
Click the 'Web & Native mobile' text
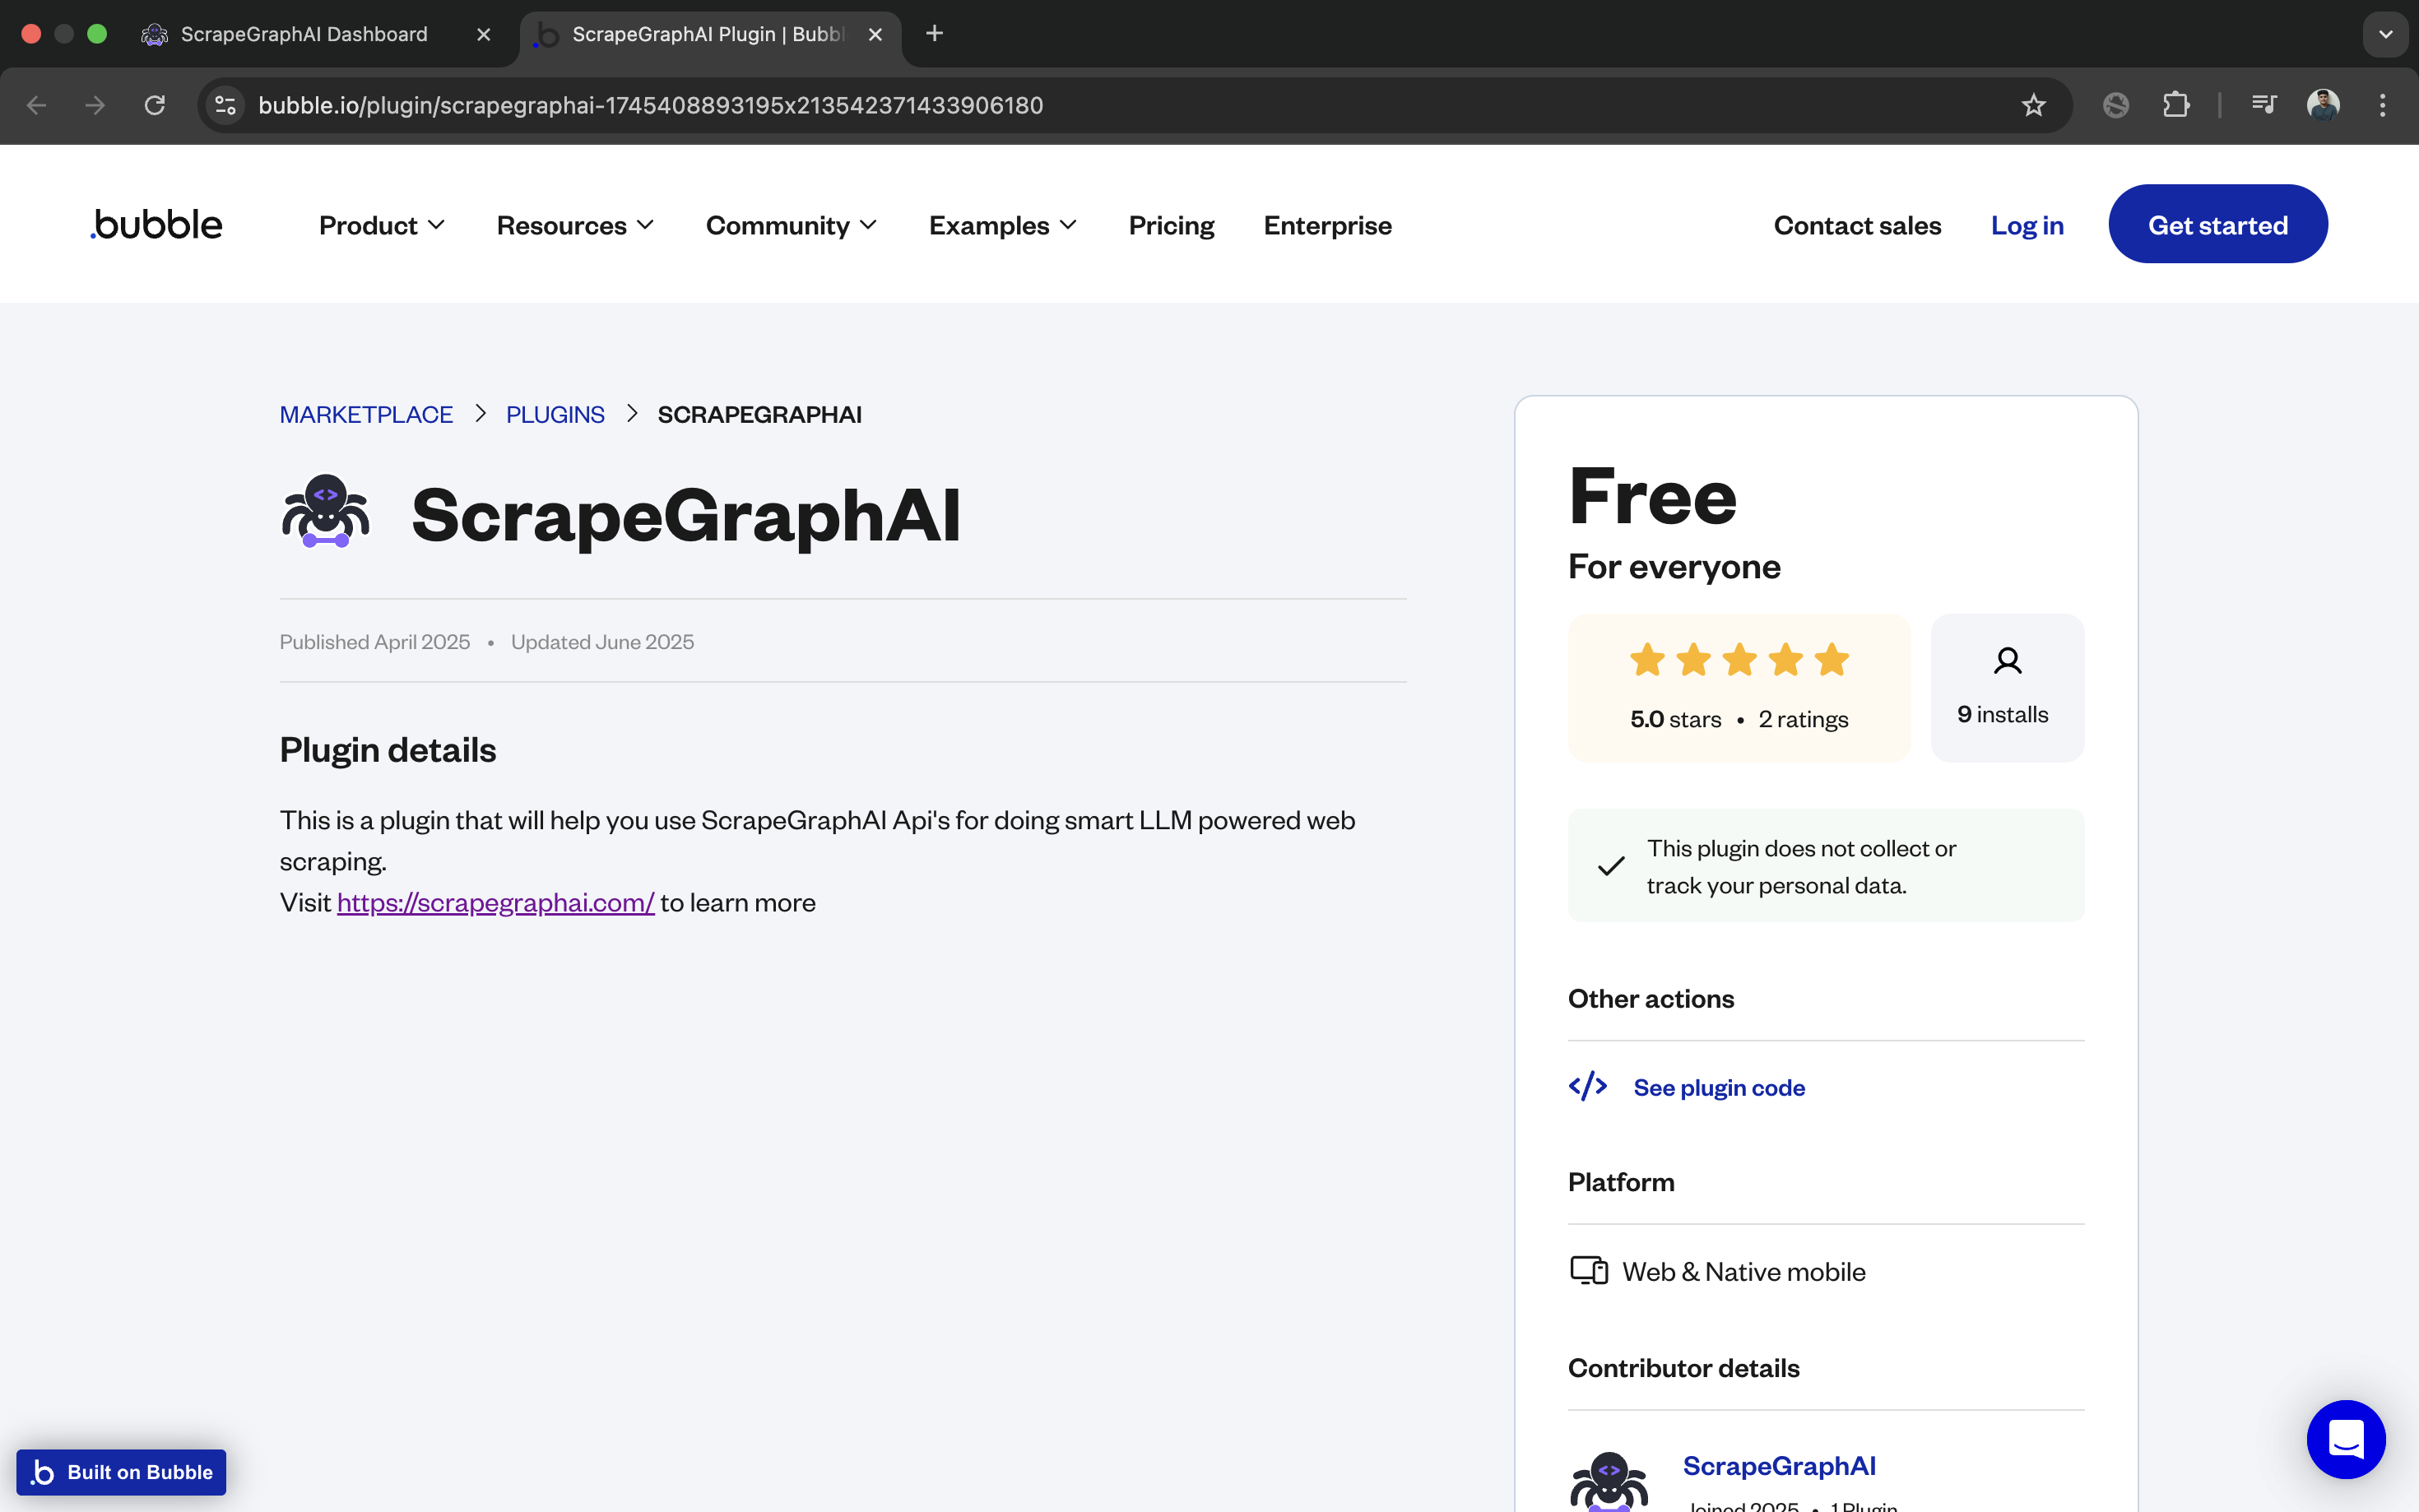click(1743, 1272)
